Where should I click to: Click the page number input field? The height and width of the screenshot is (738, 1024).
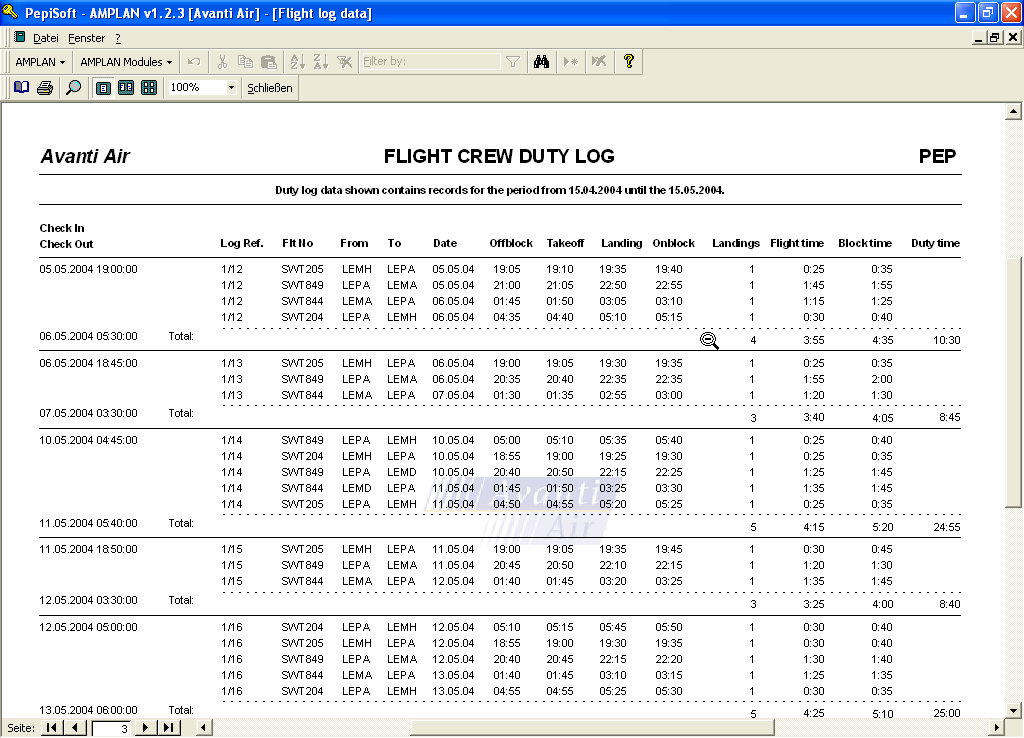tap(111, 728)
